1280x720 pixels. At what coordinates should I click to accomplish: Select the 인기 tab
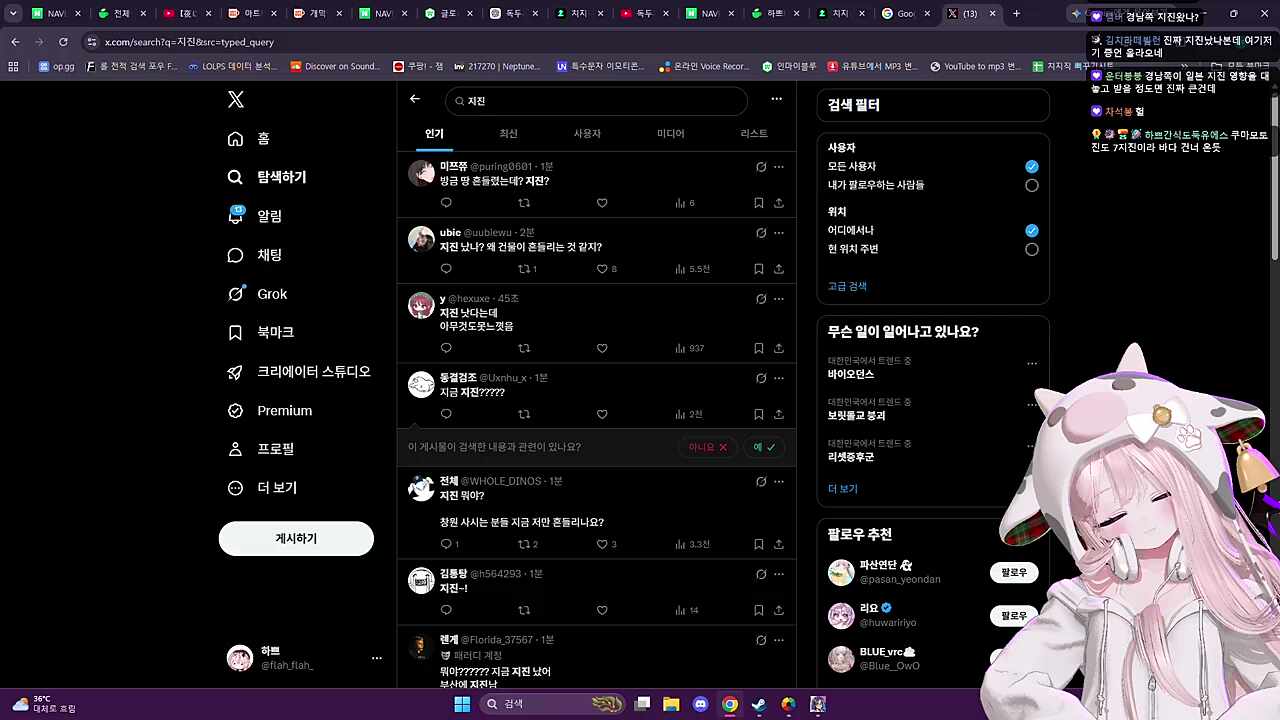point(434,134)
